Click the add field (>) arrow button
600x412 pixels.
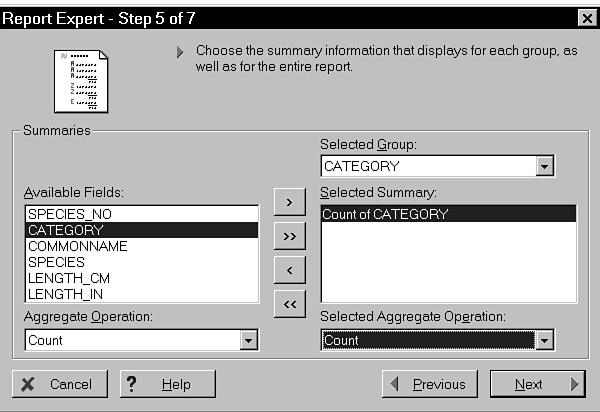(289, 202)
